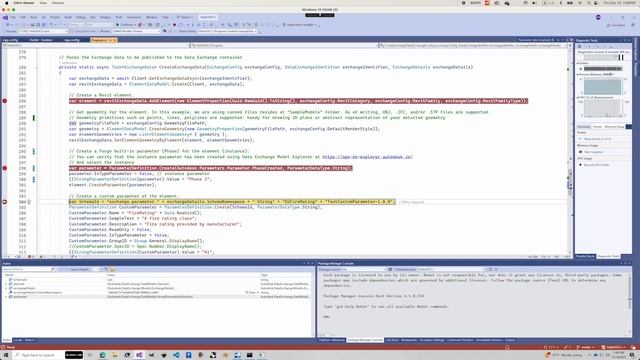The width and height of the screenshot is (640, 360).
Task: Click the Continue debugging button
Action: click(125, 25)
